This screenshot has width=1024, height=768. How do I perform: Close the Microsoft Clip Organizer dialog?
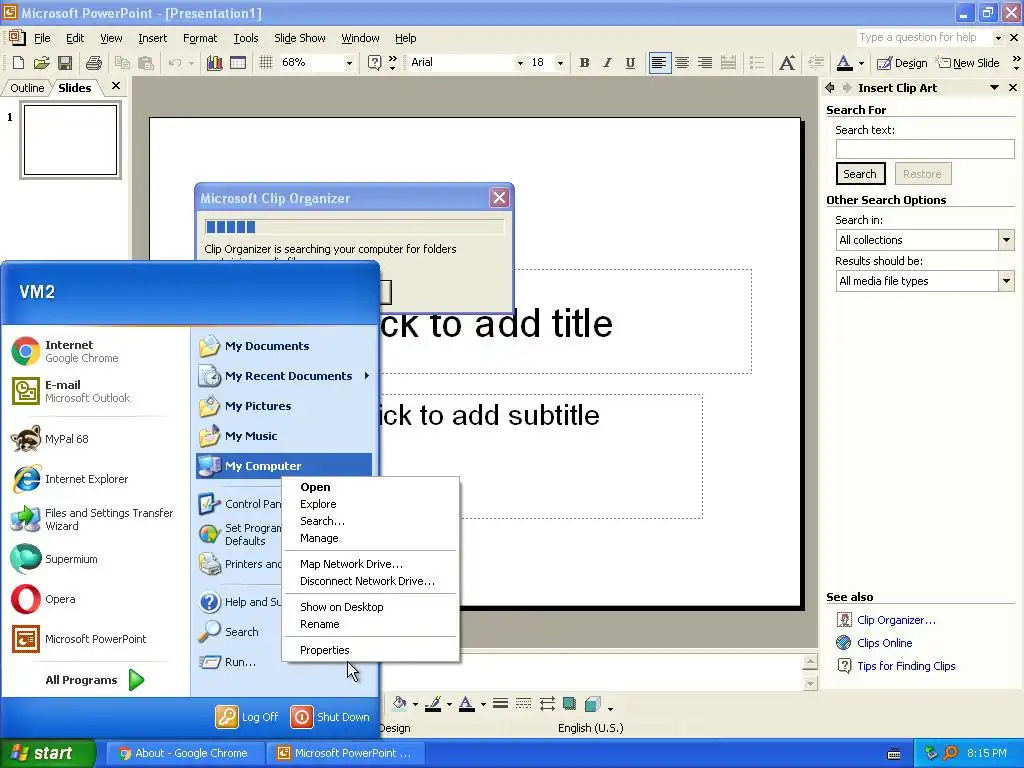(500, 197)
